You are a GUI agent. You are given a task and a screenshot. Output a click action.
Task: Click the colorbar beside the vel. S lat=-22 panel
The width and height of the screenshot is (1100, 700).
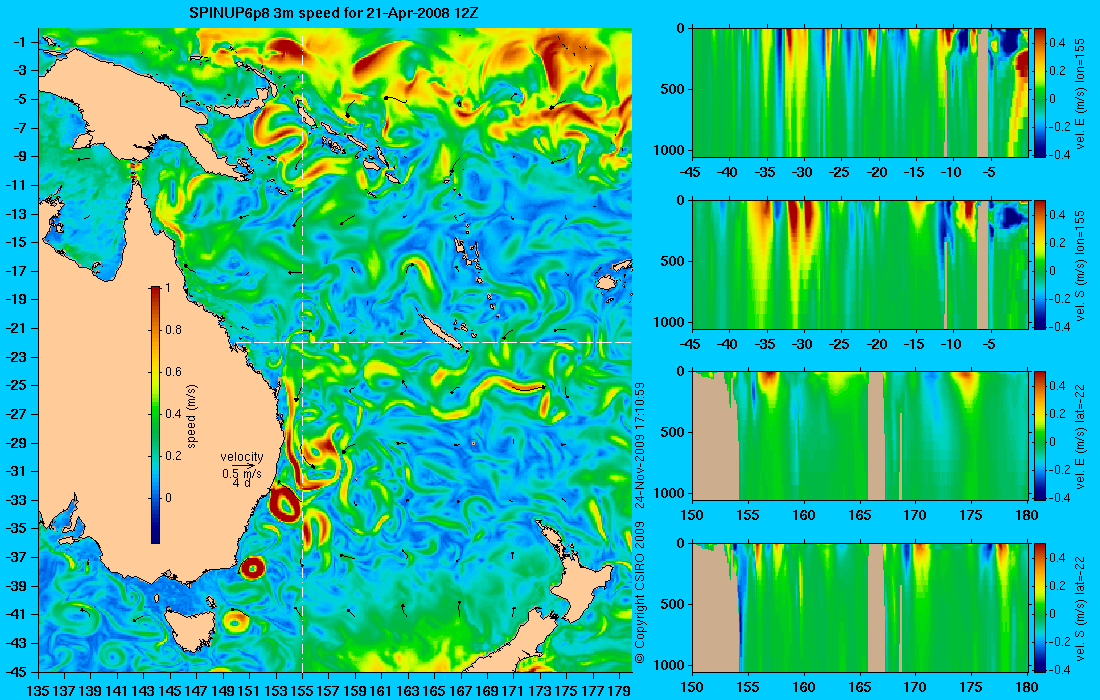1039,607
